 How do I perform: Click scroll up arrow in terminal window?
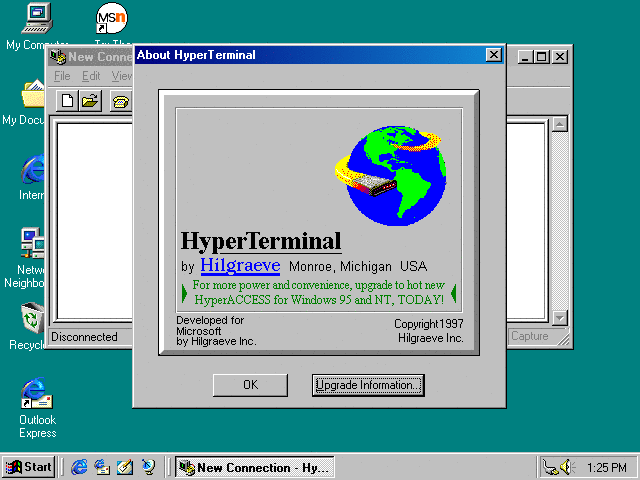coord(560,124)
